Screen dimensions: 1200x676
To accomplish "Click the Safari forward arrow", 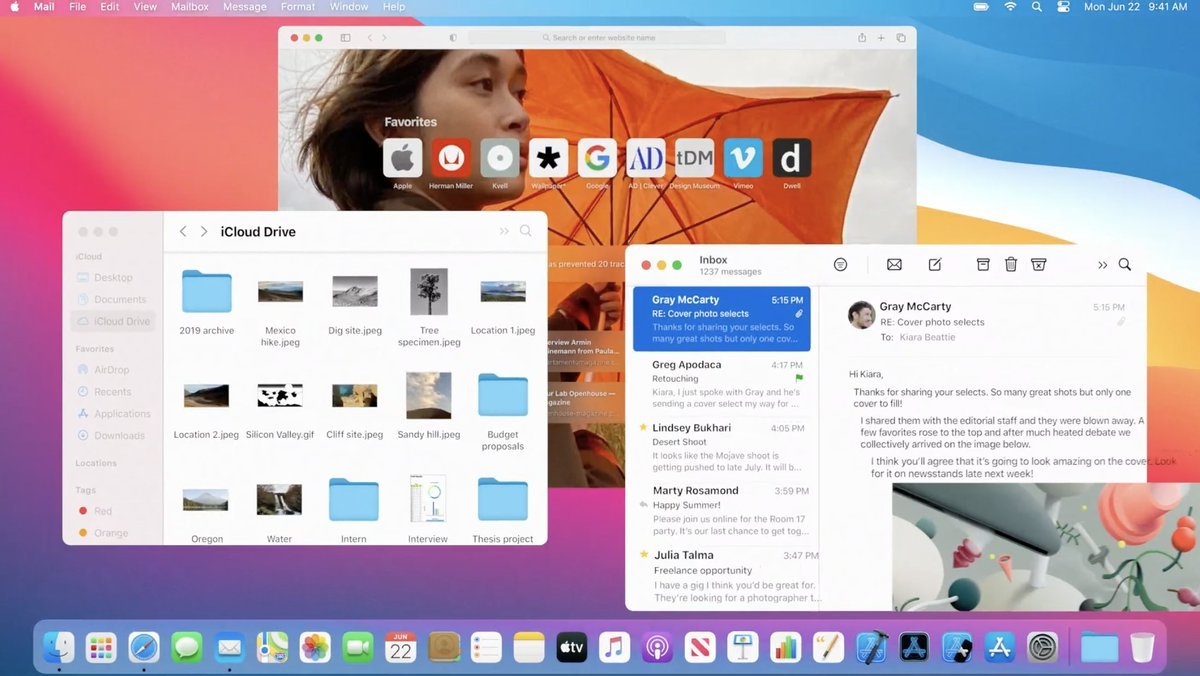I will point(384,38).
